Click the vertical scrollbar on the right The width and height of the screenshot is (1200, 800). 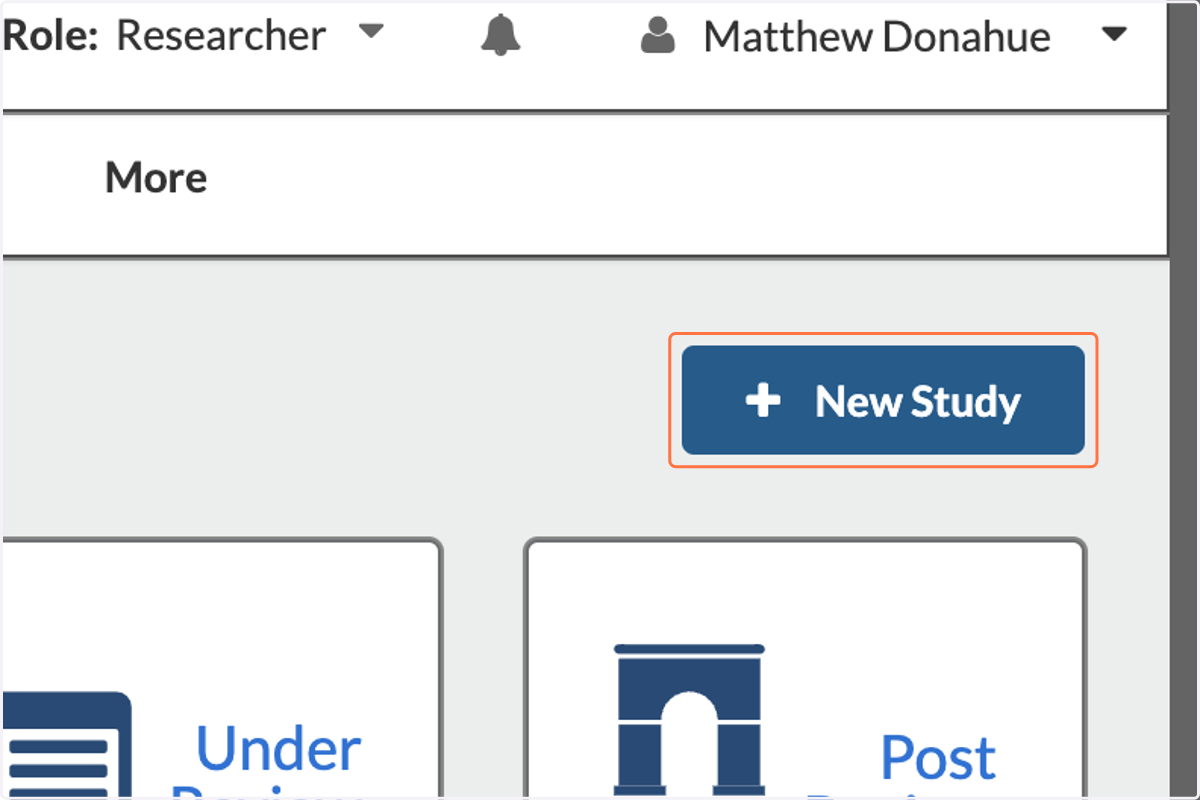point(1183,400)
